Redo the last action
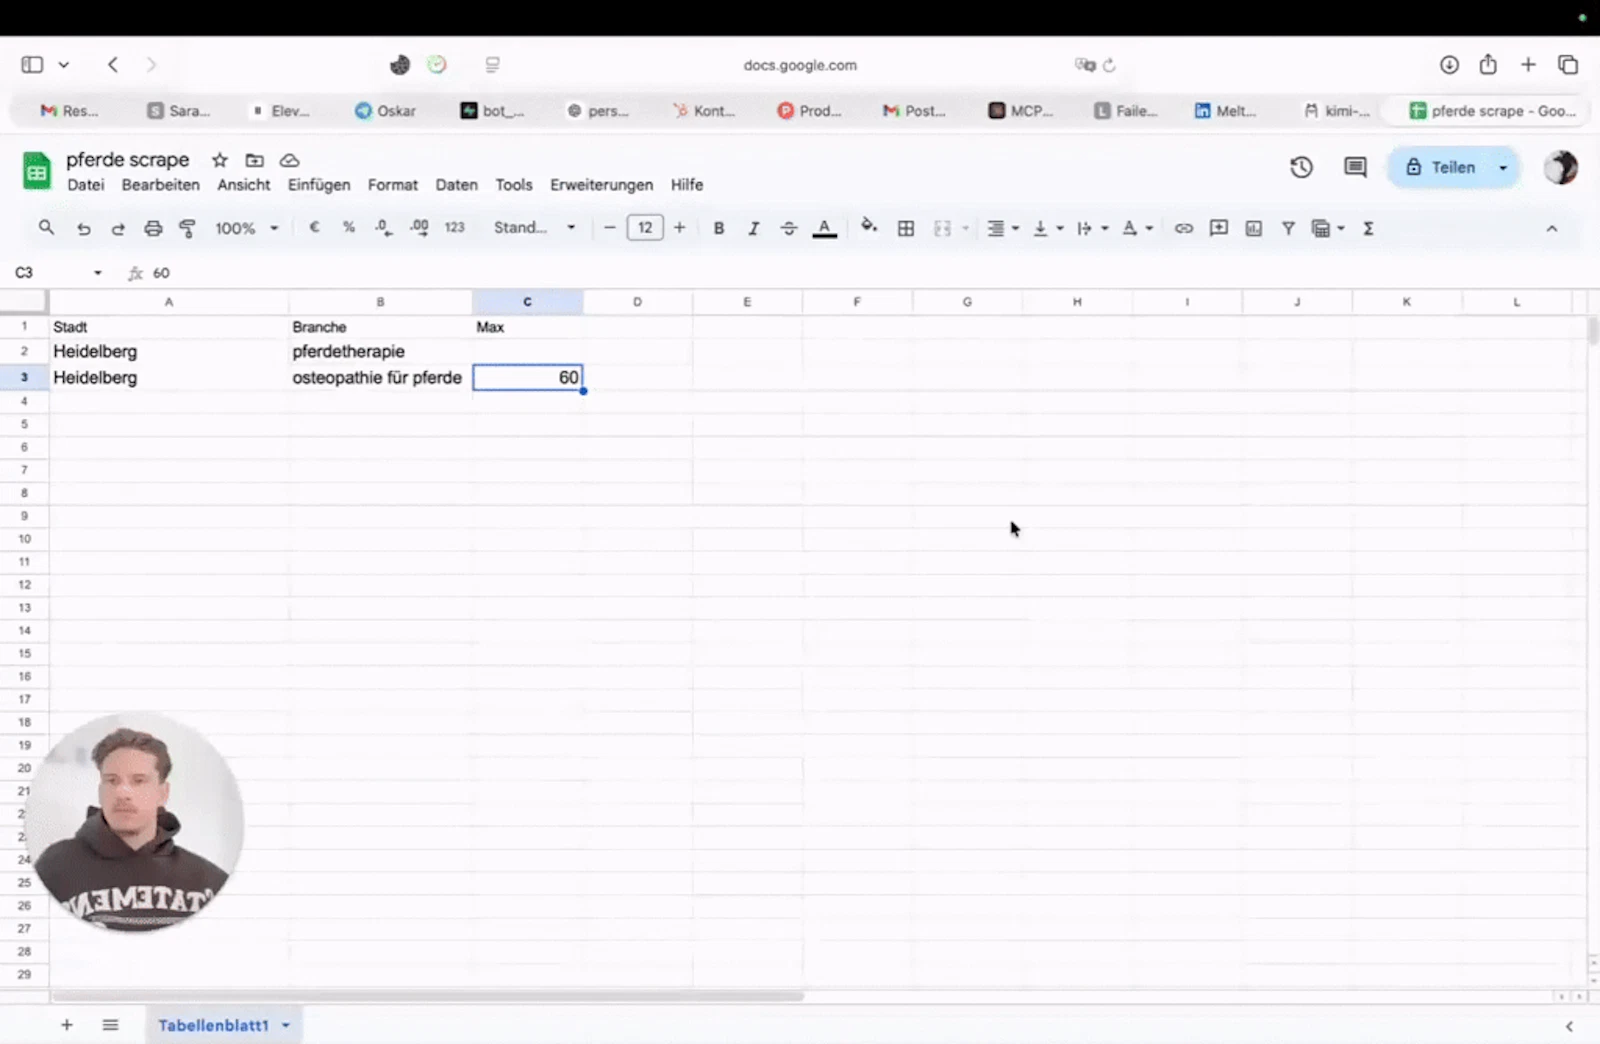 (x=118, y=229)
